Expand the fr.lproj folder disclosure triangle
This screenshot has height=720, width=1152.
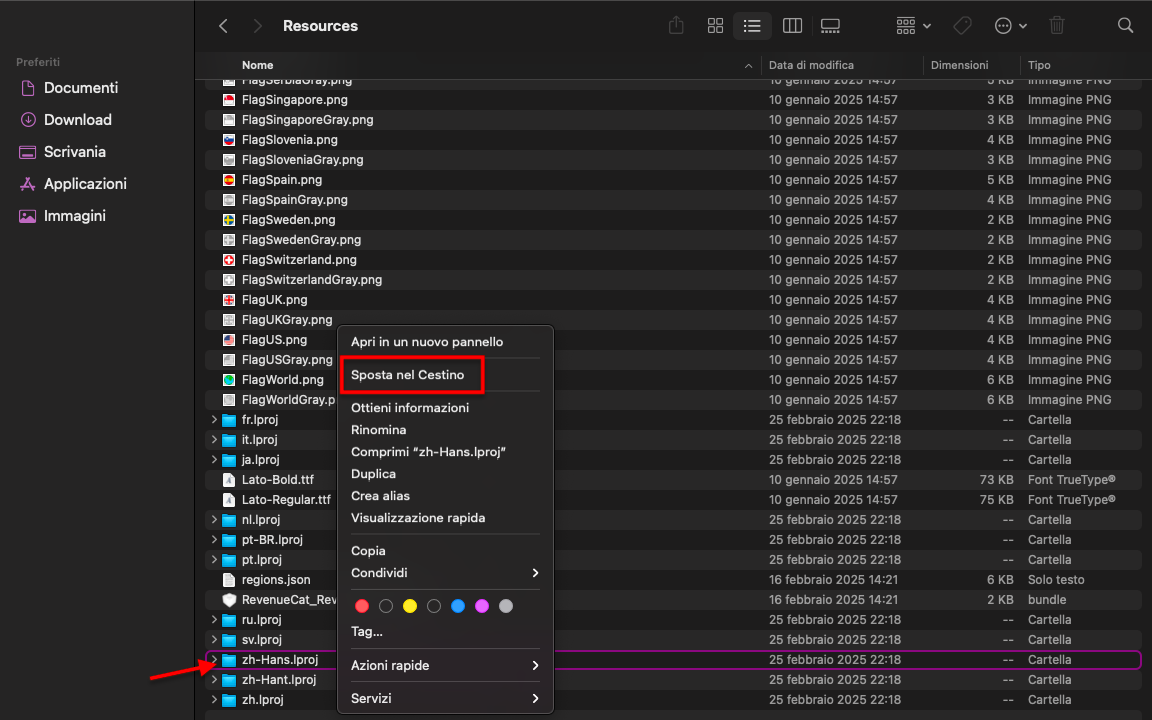(x=214, y=419)
